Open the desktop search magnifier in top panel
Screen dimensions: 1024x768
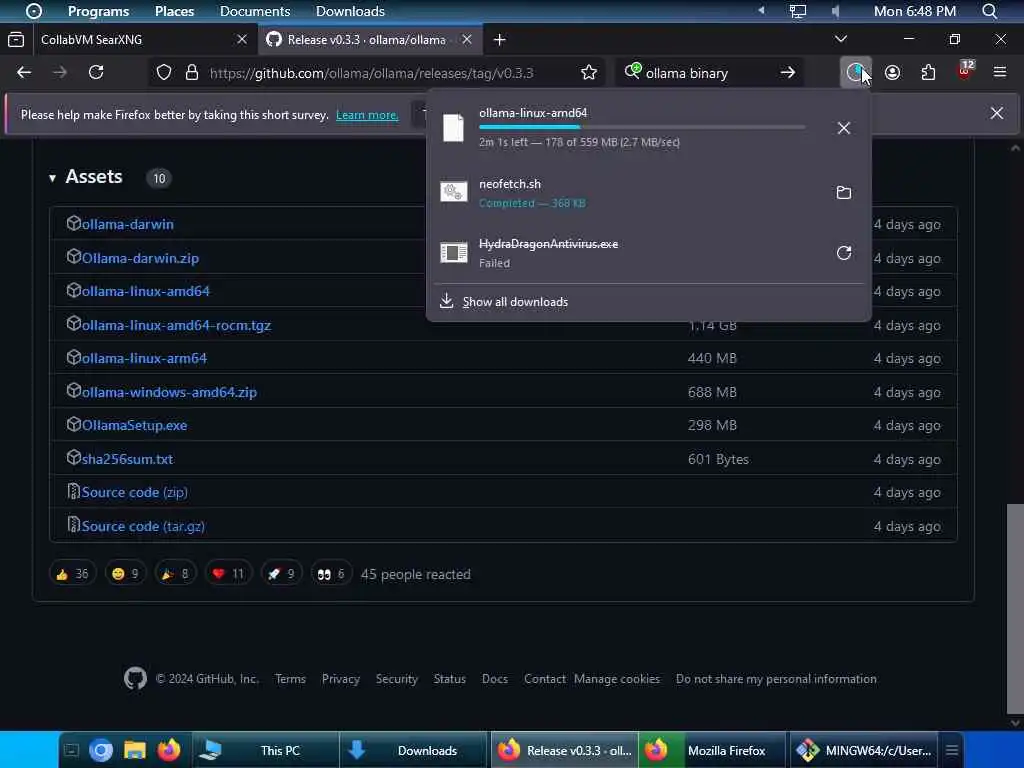[x=989, y=11]
